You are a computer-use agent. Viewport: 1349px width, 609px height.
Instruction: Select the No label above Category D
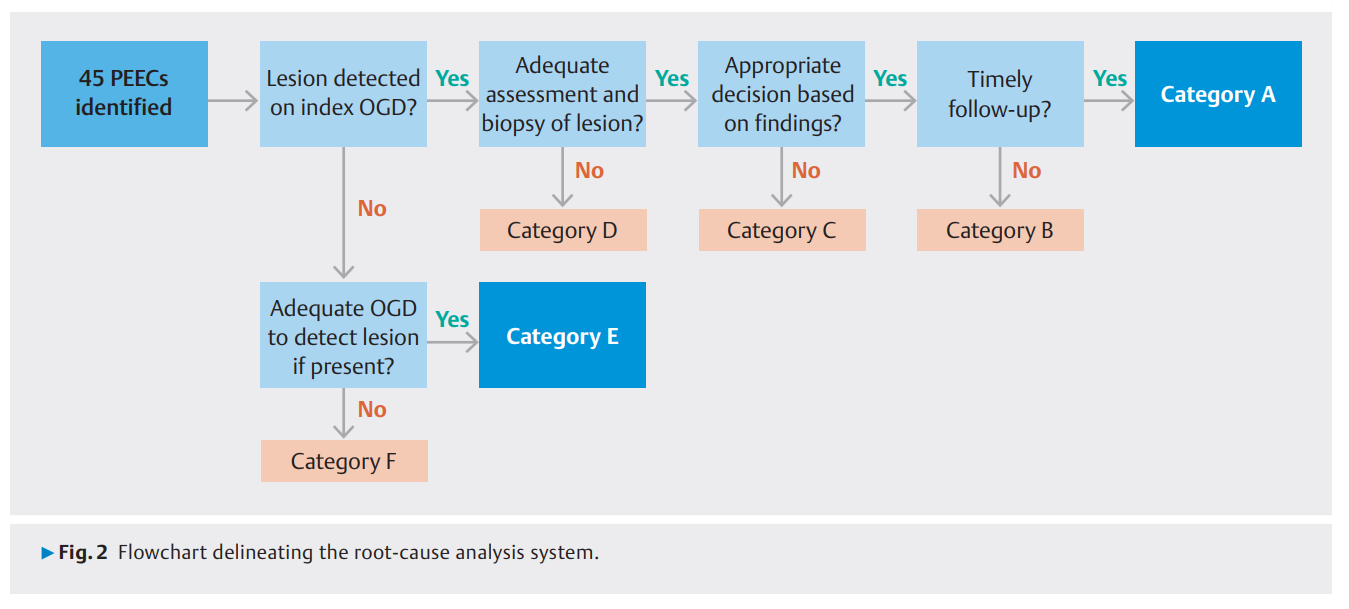[589, 171]
